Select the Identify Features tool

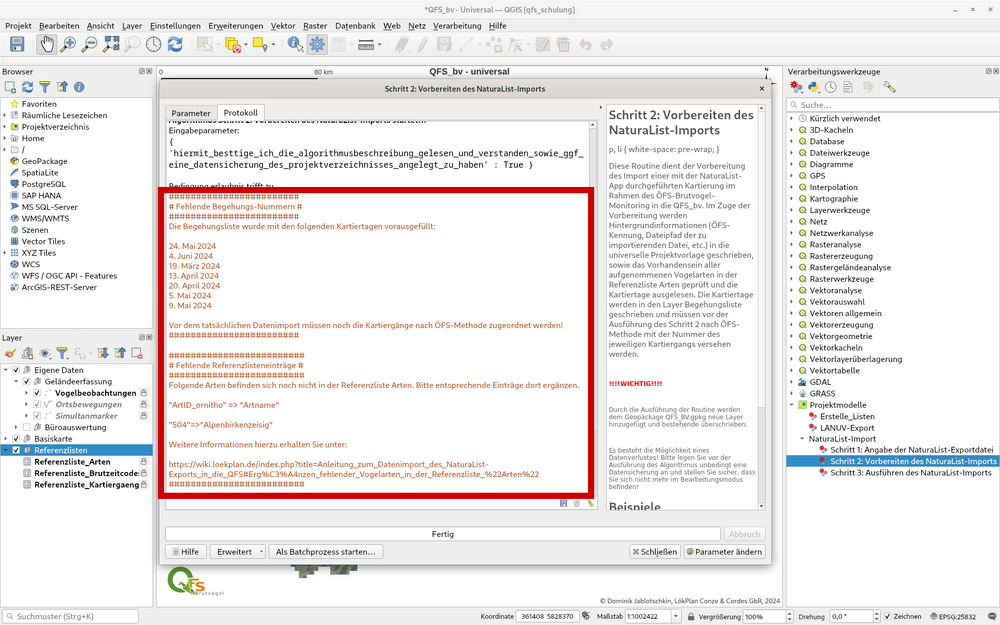[295, 44]
